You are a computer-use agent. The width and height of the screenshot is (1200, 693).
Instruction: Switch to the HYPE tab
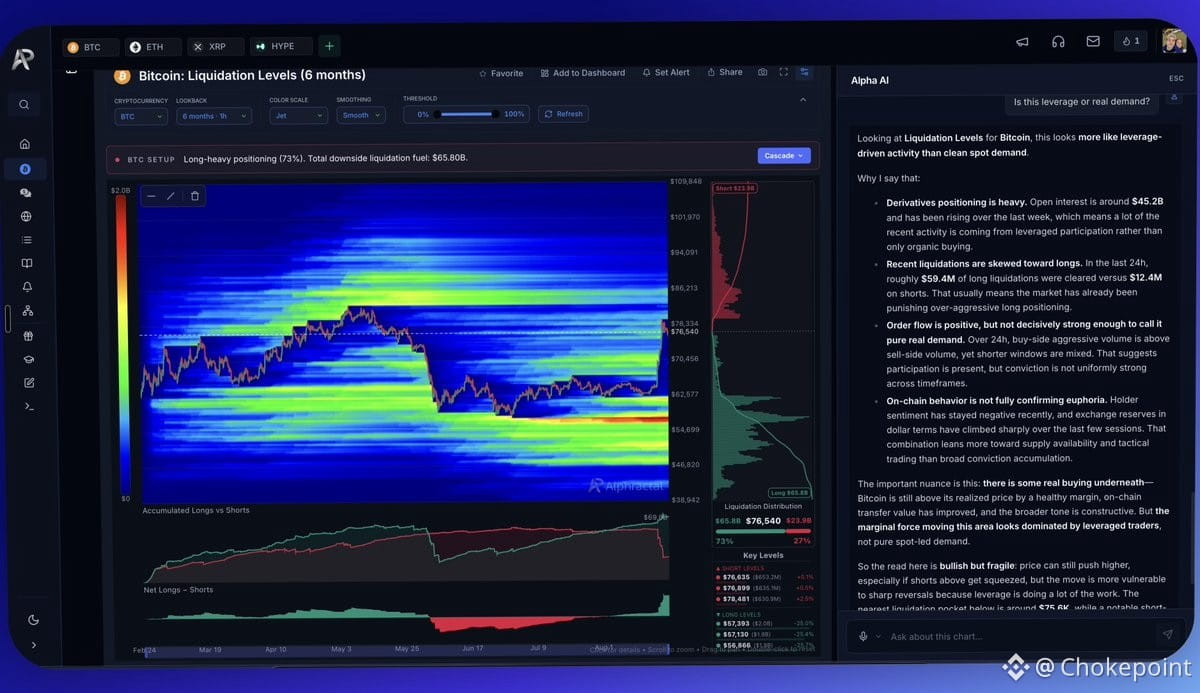280,47
